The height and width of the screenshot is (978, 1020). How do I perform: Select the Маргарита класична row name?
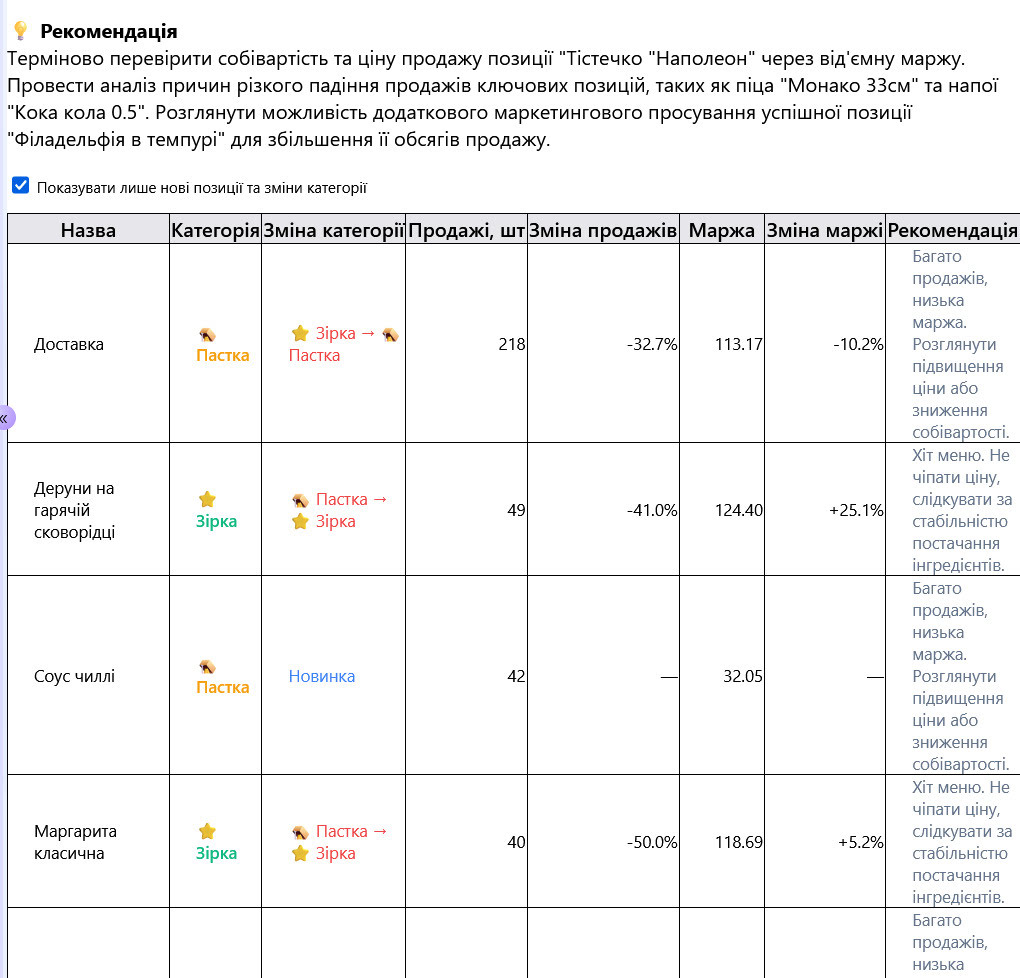(x=75, y=842)
